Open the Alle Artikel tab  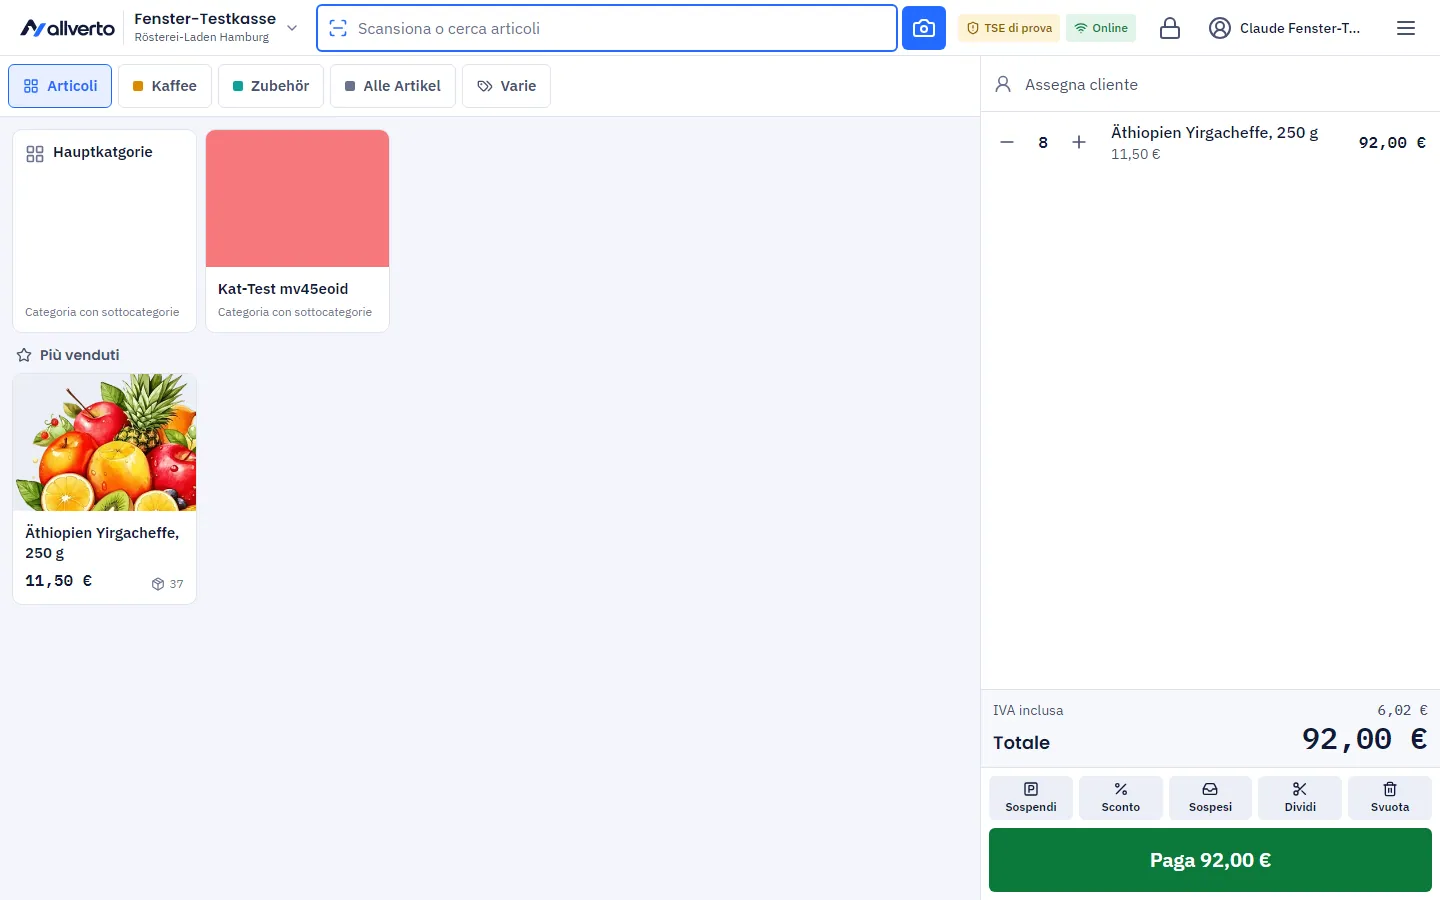[393, 86]
